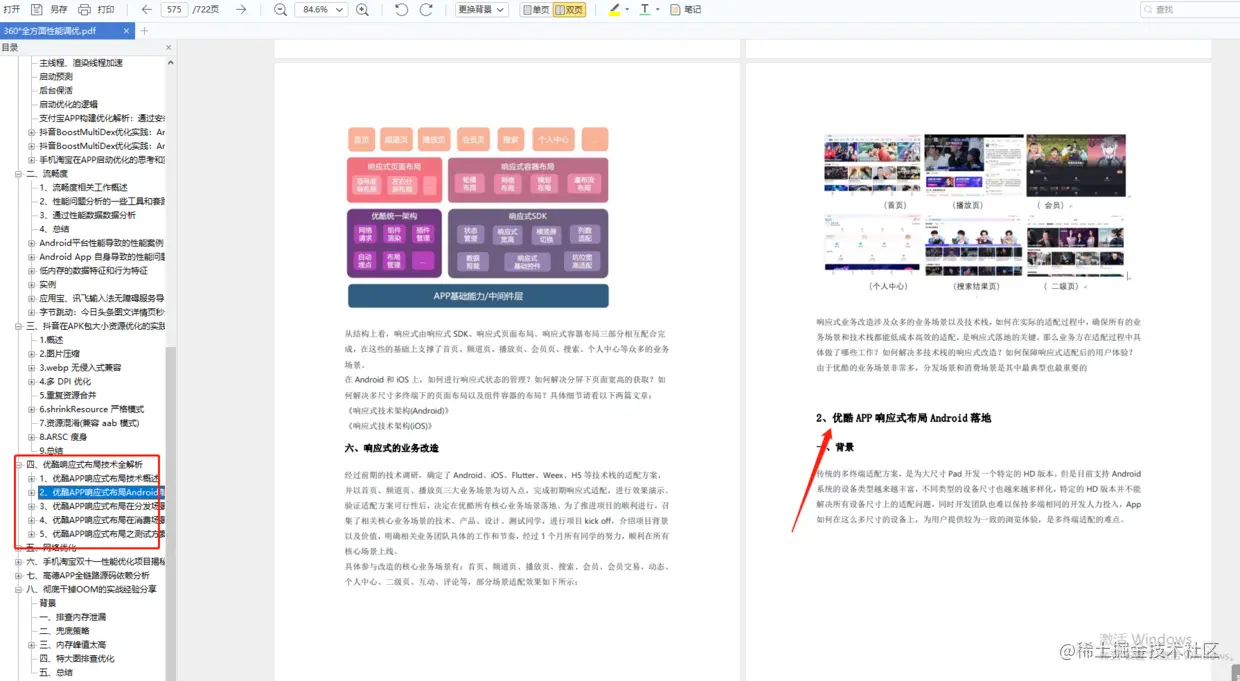The height and width of the screenshot is (681, 1240).
Task: Expand the 低内存的数据特征和行为特征 node
Action: (31, 271)
